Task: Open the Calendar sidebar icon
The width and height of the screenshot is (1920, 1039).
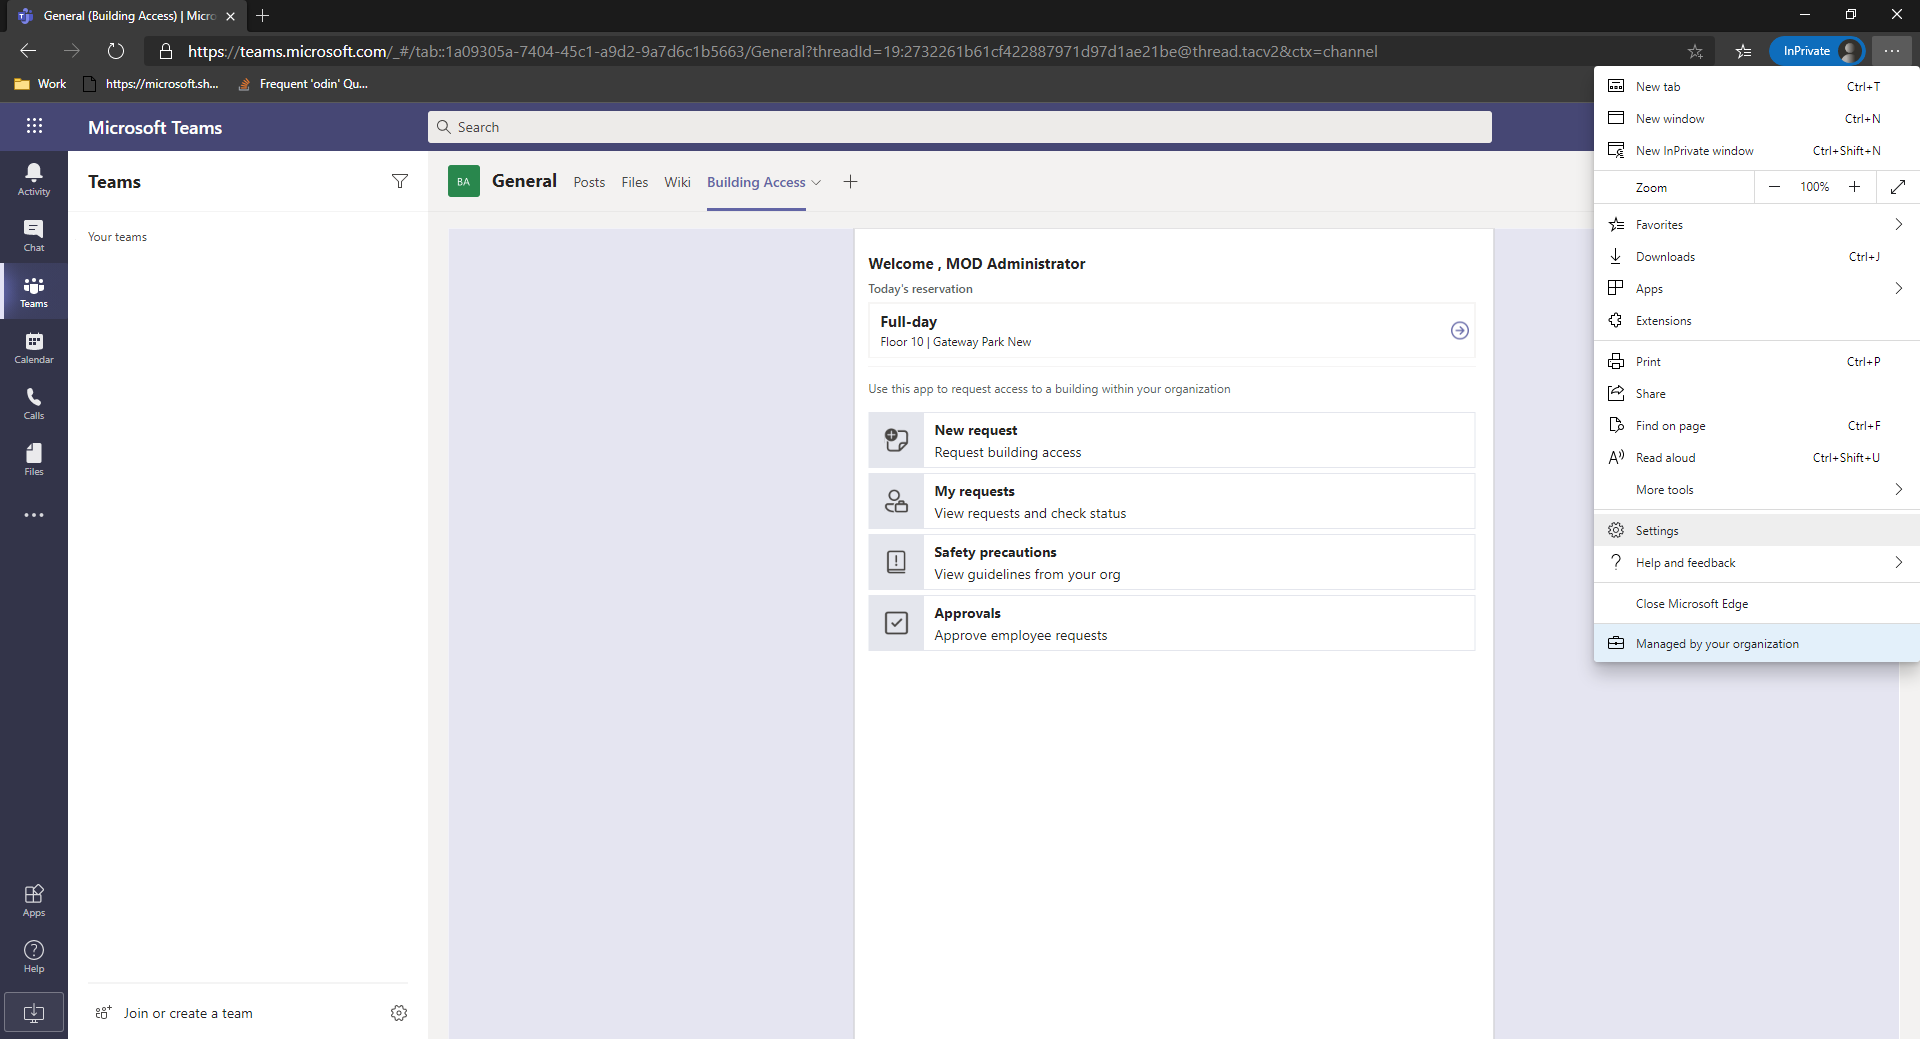Action: 34,347
